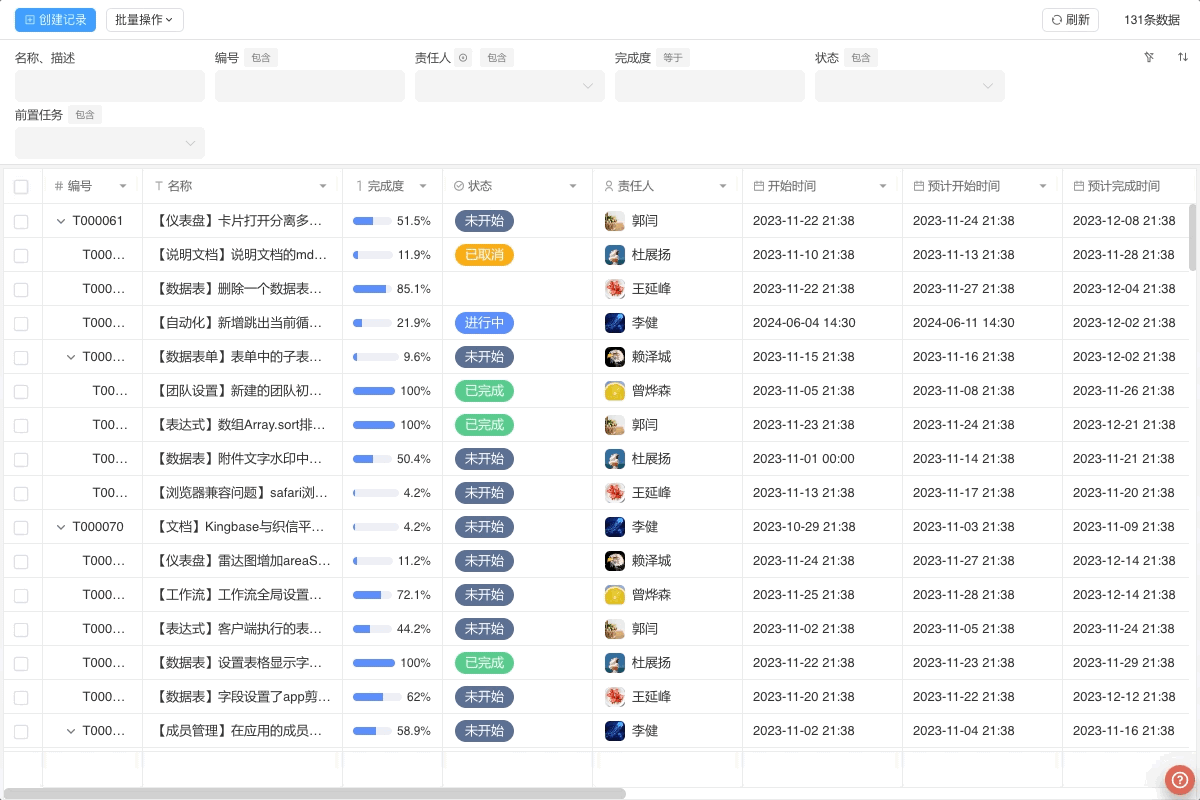Viewport: 1200px width, 800px height.
Task: Open 编号 column header dropdown arrow
Action: 123,186
